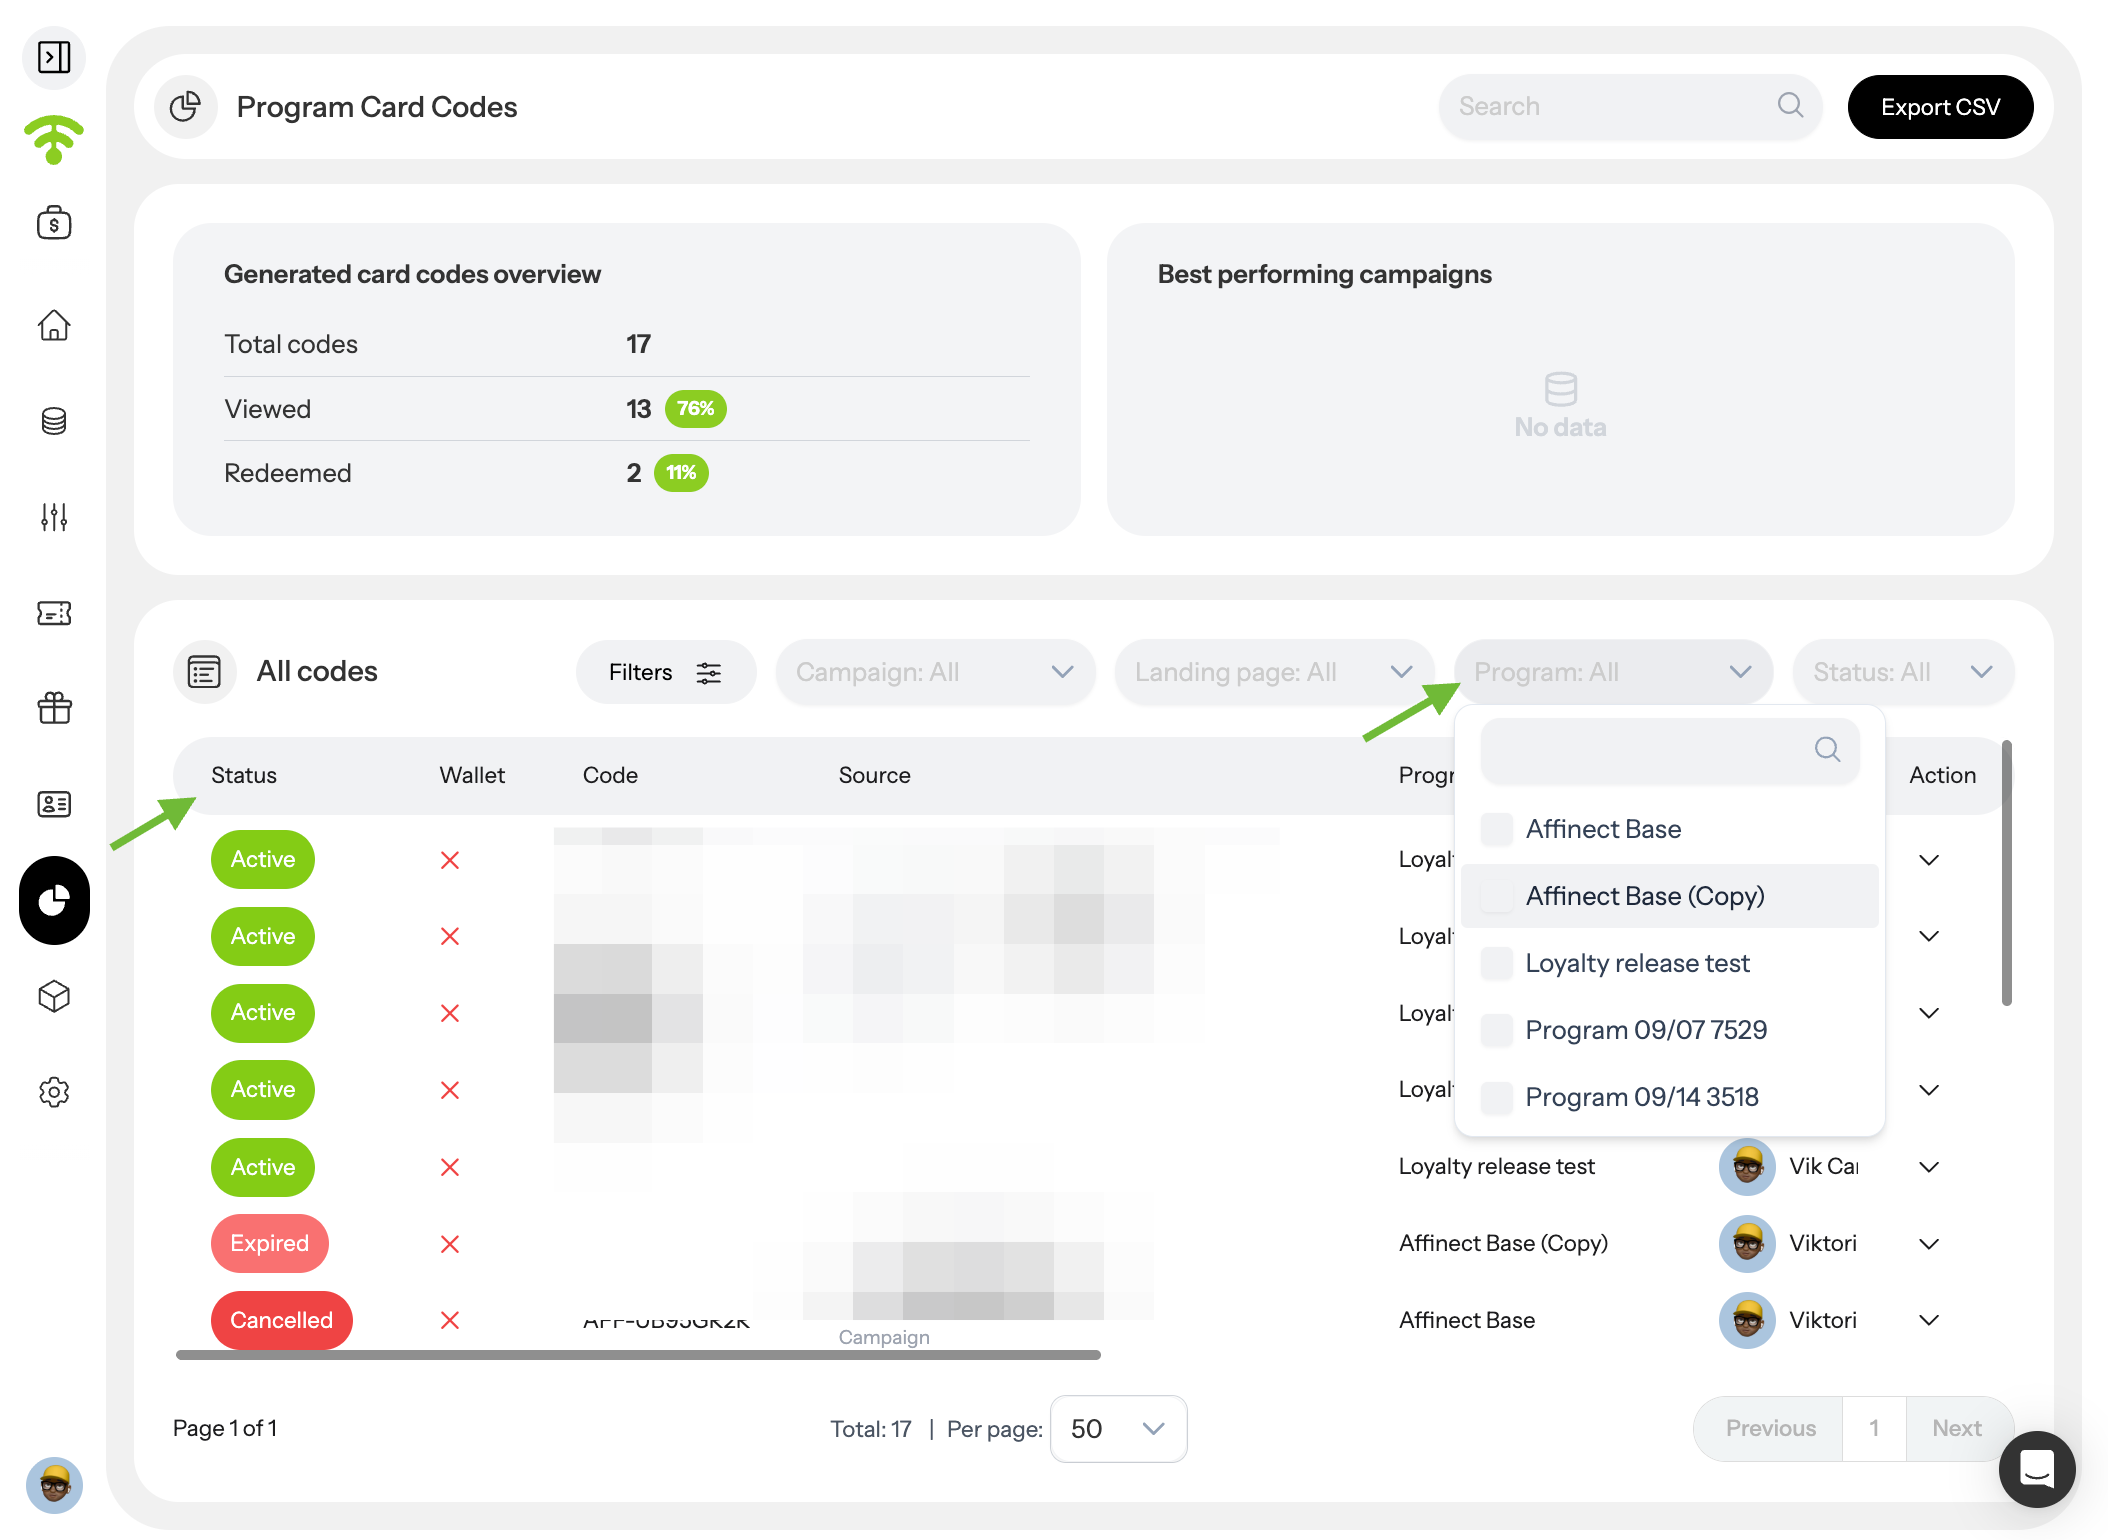Select the active pie chart sidebar icon
2108x1540 pixels.
pyautogui.click(x=54, y=900)
